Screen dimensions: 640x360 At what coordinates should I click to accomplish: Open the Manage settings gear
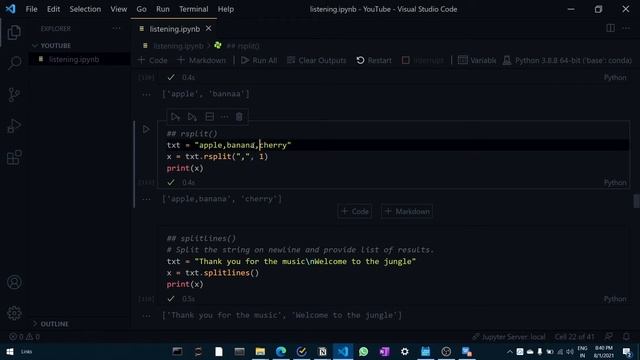point(14,313)
